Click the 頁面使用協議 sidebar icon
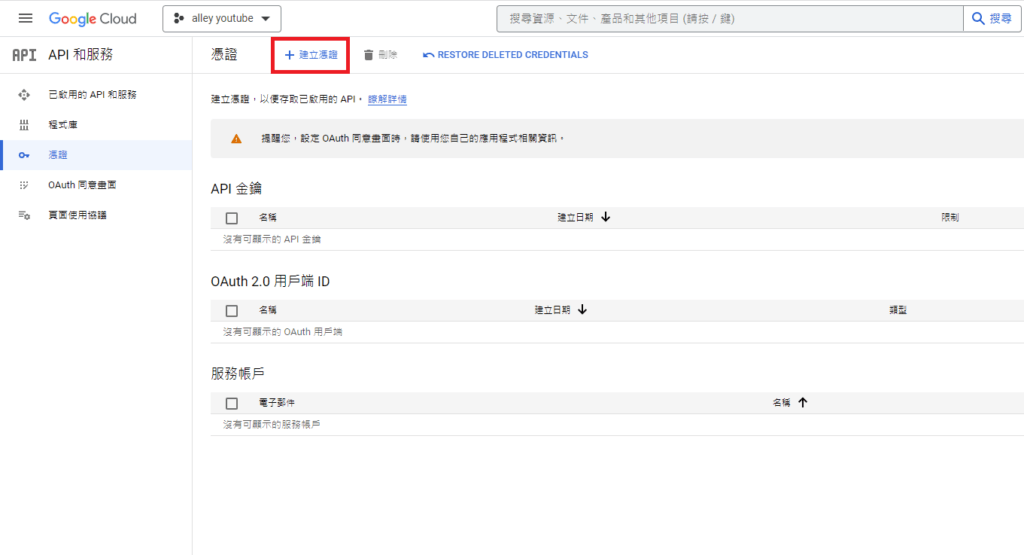 coord(25,215)
